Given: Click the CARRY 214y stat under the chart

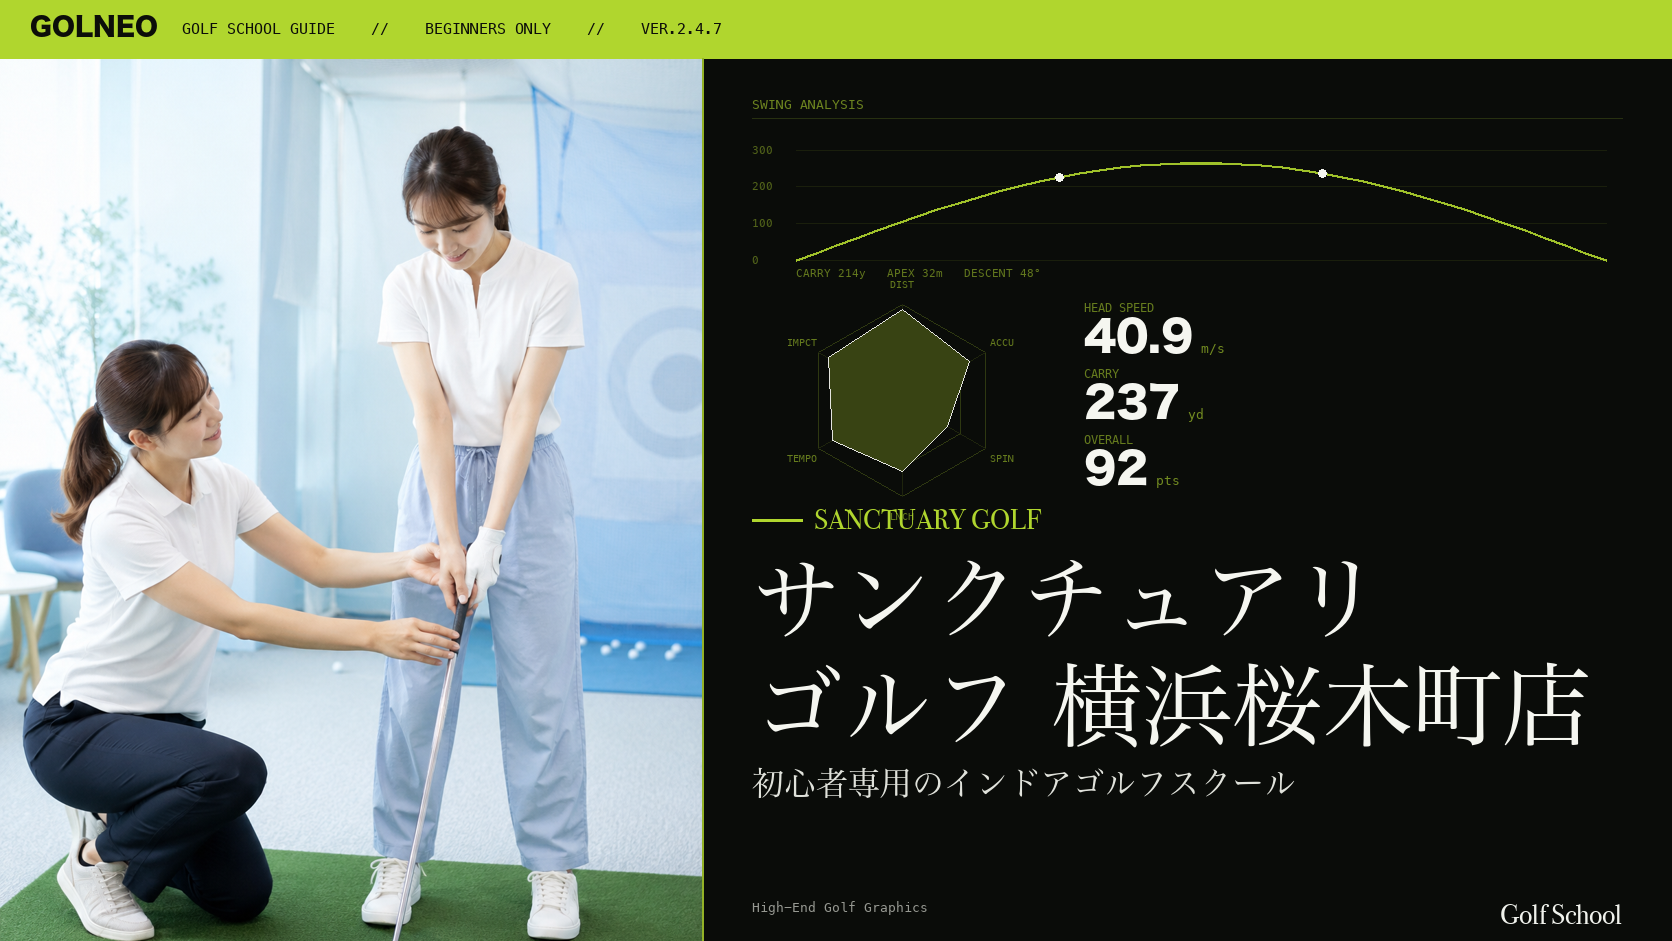Looking at the screenshot, I should click(x=831, y=273).
